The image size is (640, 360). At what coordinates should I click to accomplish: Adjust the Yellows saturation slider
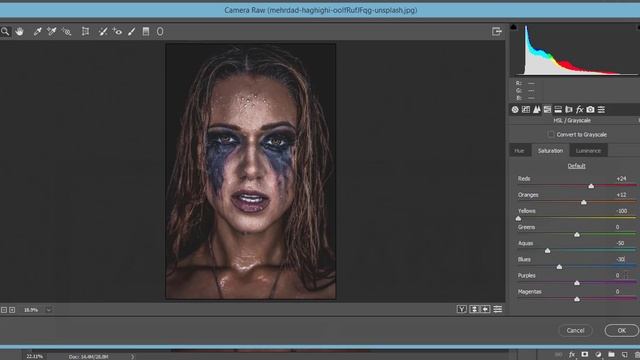click(x=518, y=218)
